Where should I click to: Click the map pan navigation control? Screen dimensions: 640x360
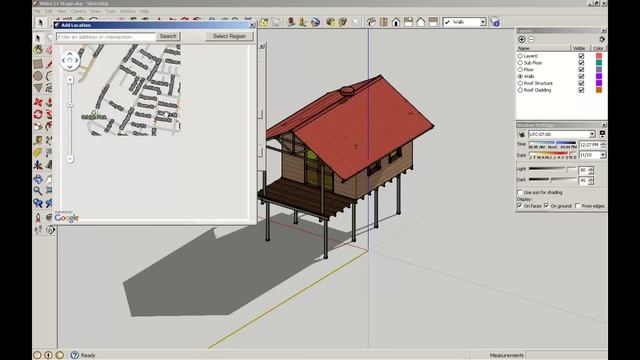[70, 60]
